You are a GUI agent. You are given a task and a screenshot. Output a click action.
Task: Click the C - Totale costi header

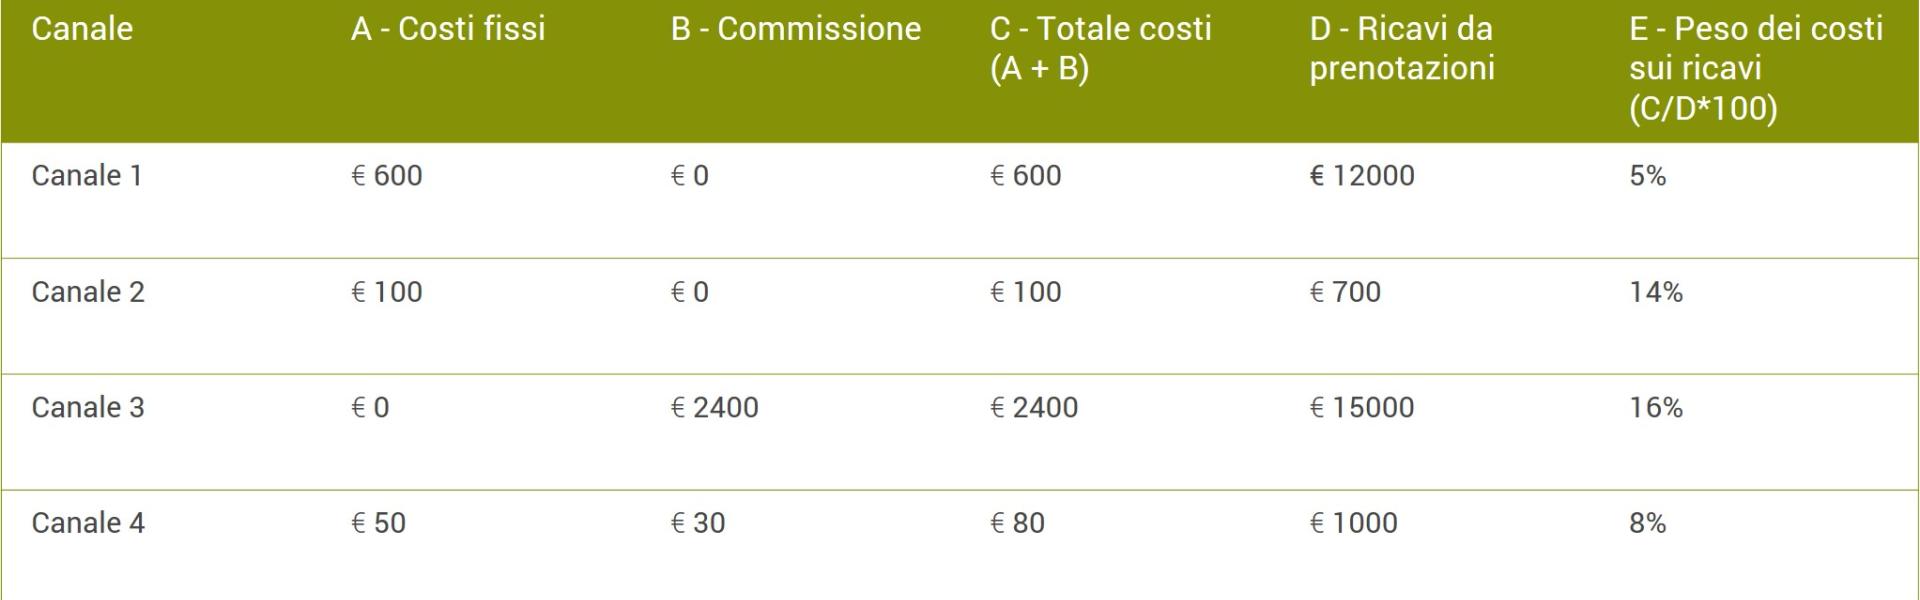(x=1100, y=48)
